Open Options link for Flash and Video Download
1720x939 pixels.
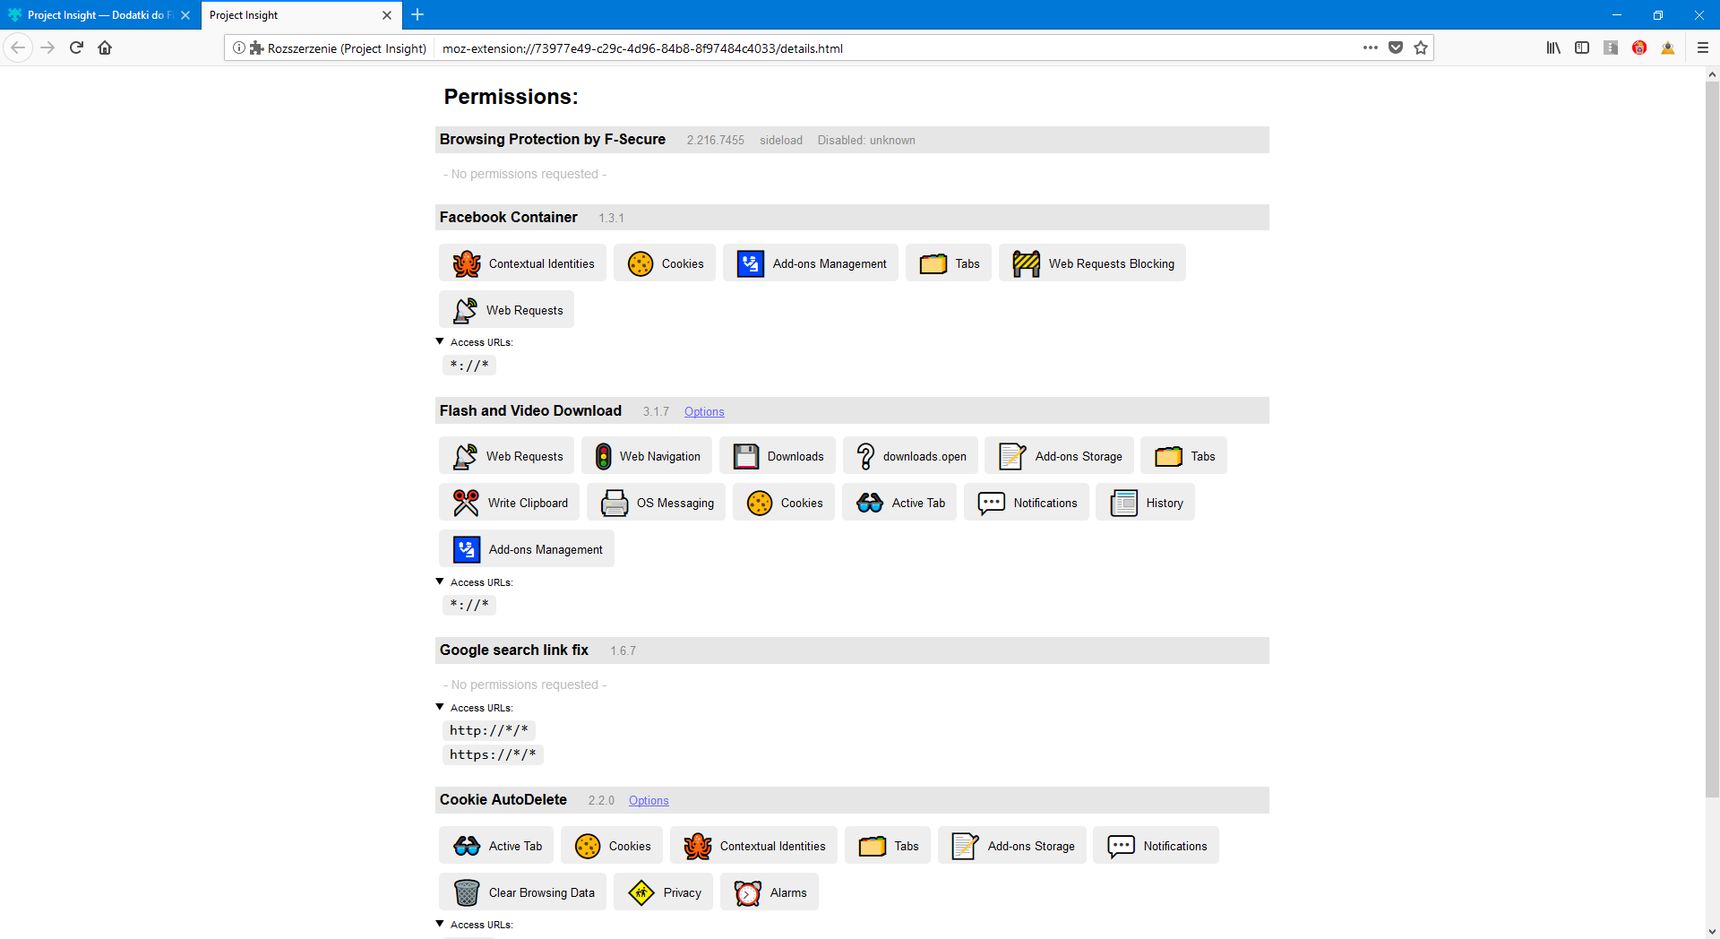pos(704,411)
